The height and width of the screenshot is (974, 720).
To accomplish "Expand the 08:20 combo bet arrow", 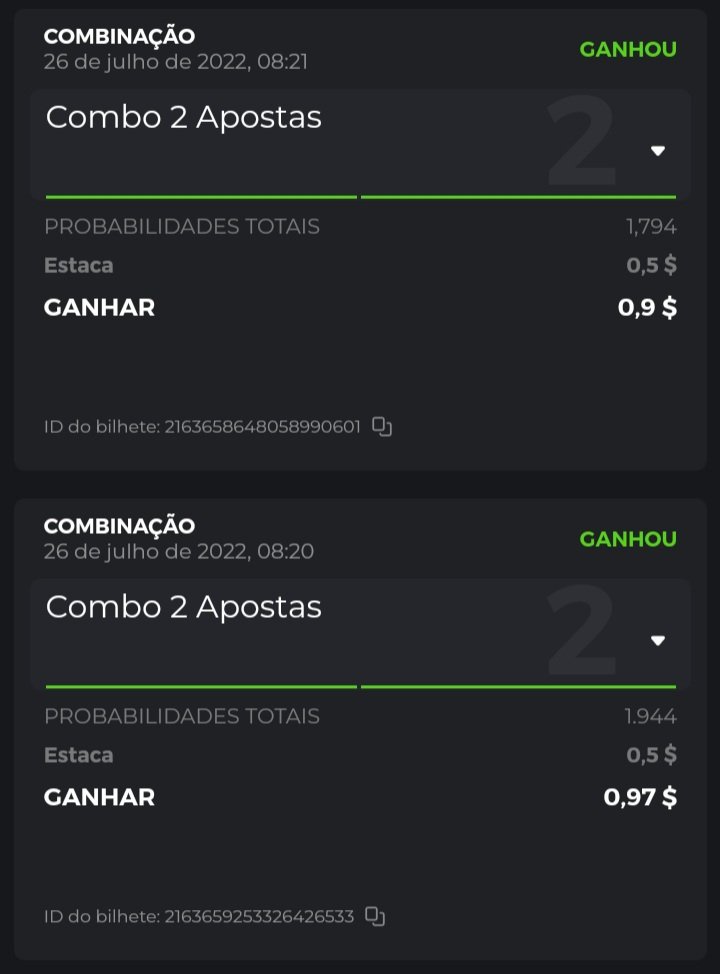I will [x=657, y=641].
